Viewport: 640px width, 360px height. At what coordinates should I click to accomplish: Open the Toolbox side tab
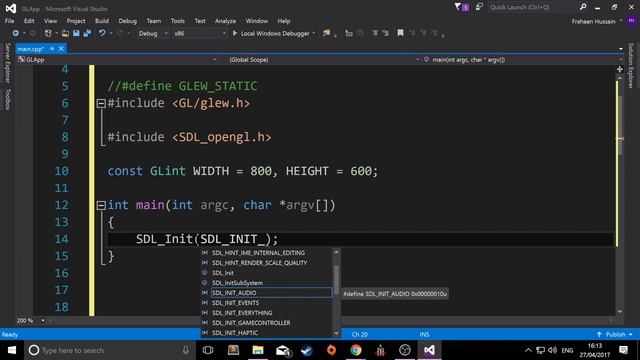pyautogui.click(x=7, y=100)
